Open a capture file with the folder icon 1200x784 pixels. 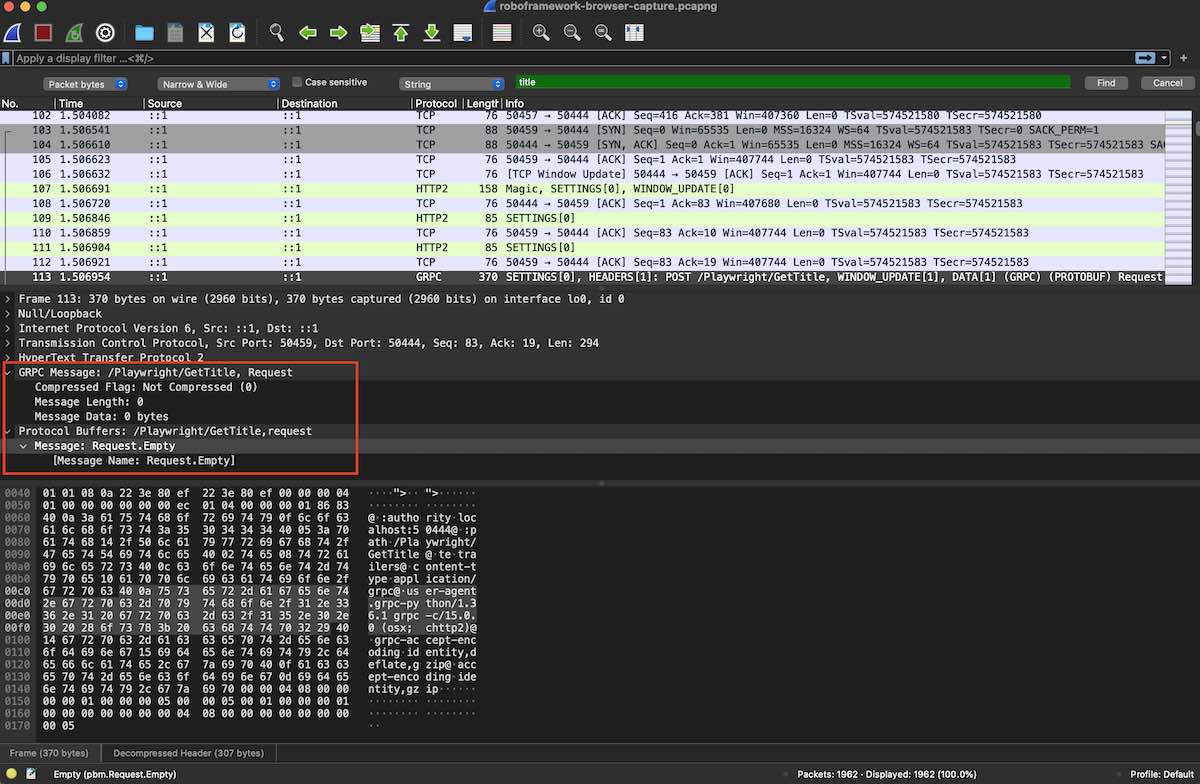pyautogui.click(x=142, y=32)
